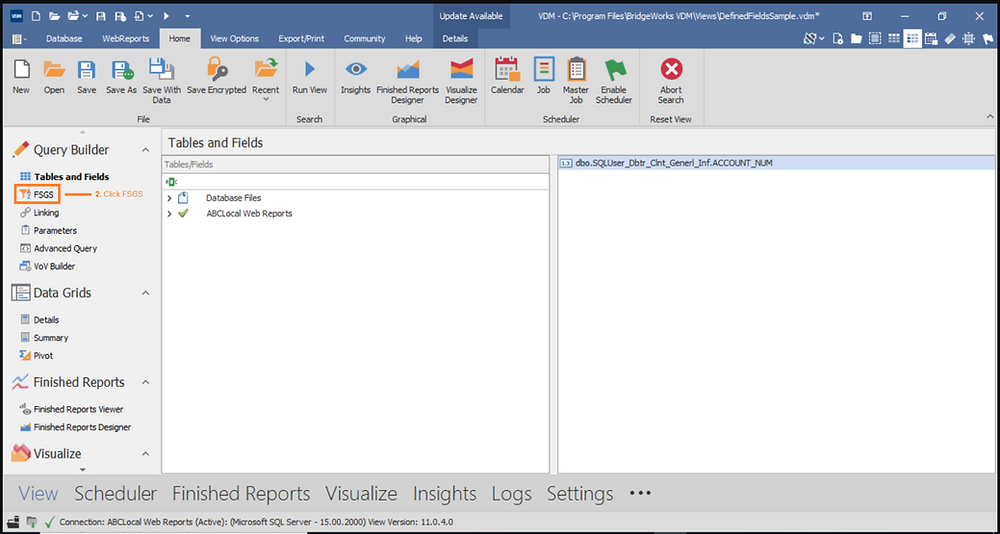Select the Details ribbon tab

click(x=455, y=38)
